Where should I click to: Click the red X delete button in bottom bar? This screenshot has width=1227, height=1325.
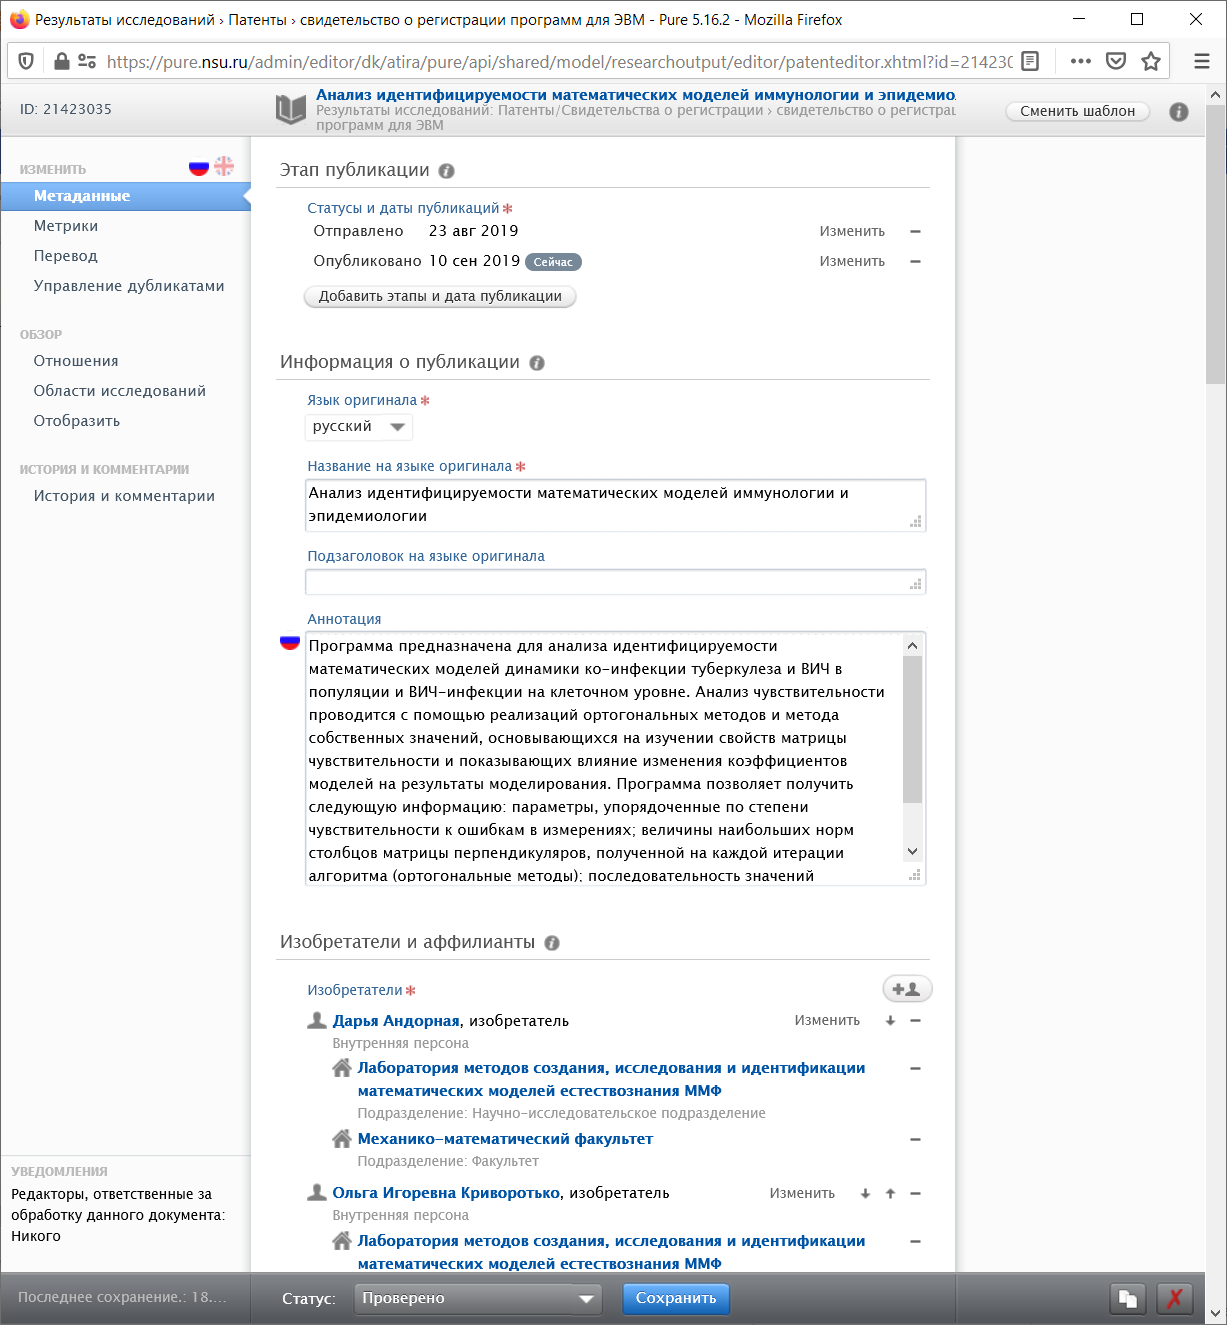click(1175, 1299)
